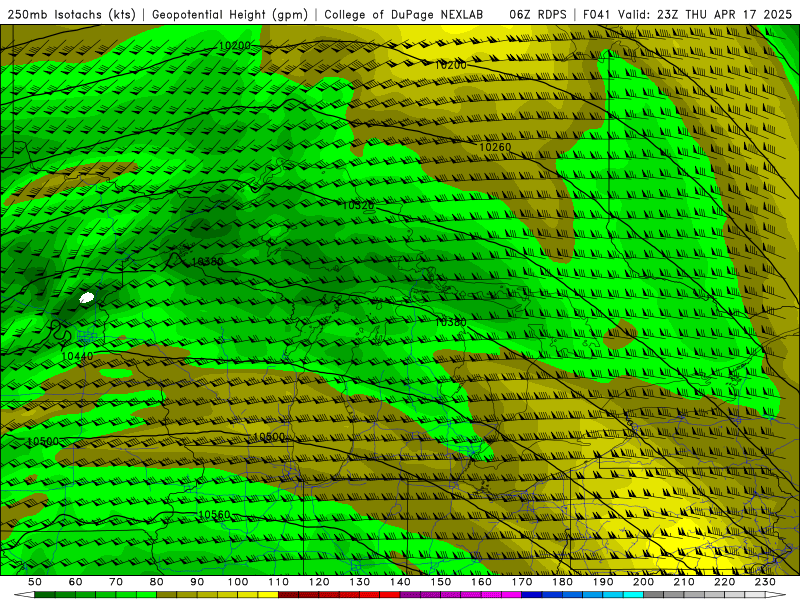The height and width of the screenshot is (600, 800).
Task: Click the 50 kts value on the color scale
Action: (34, 582)
